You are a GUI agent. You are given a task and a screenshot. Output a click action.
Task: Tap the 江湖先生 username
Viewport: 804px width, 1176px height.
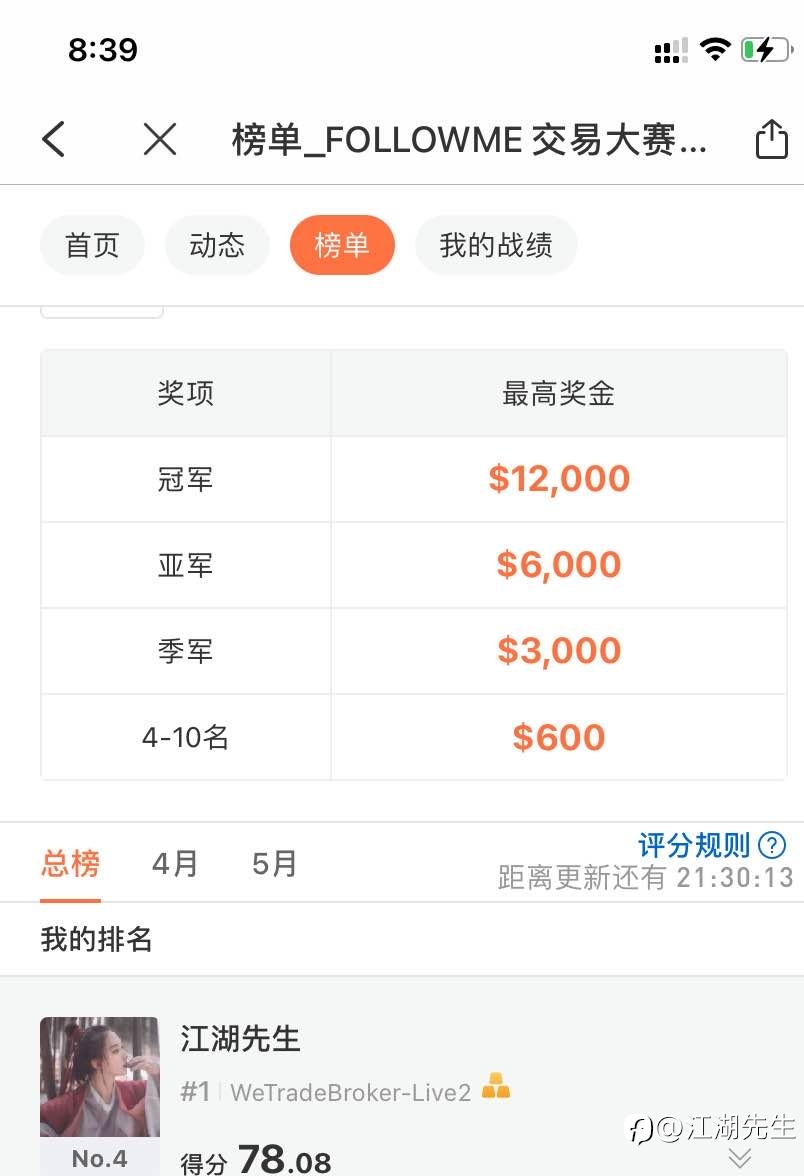coord(240,1039)
